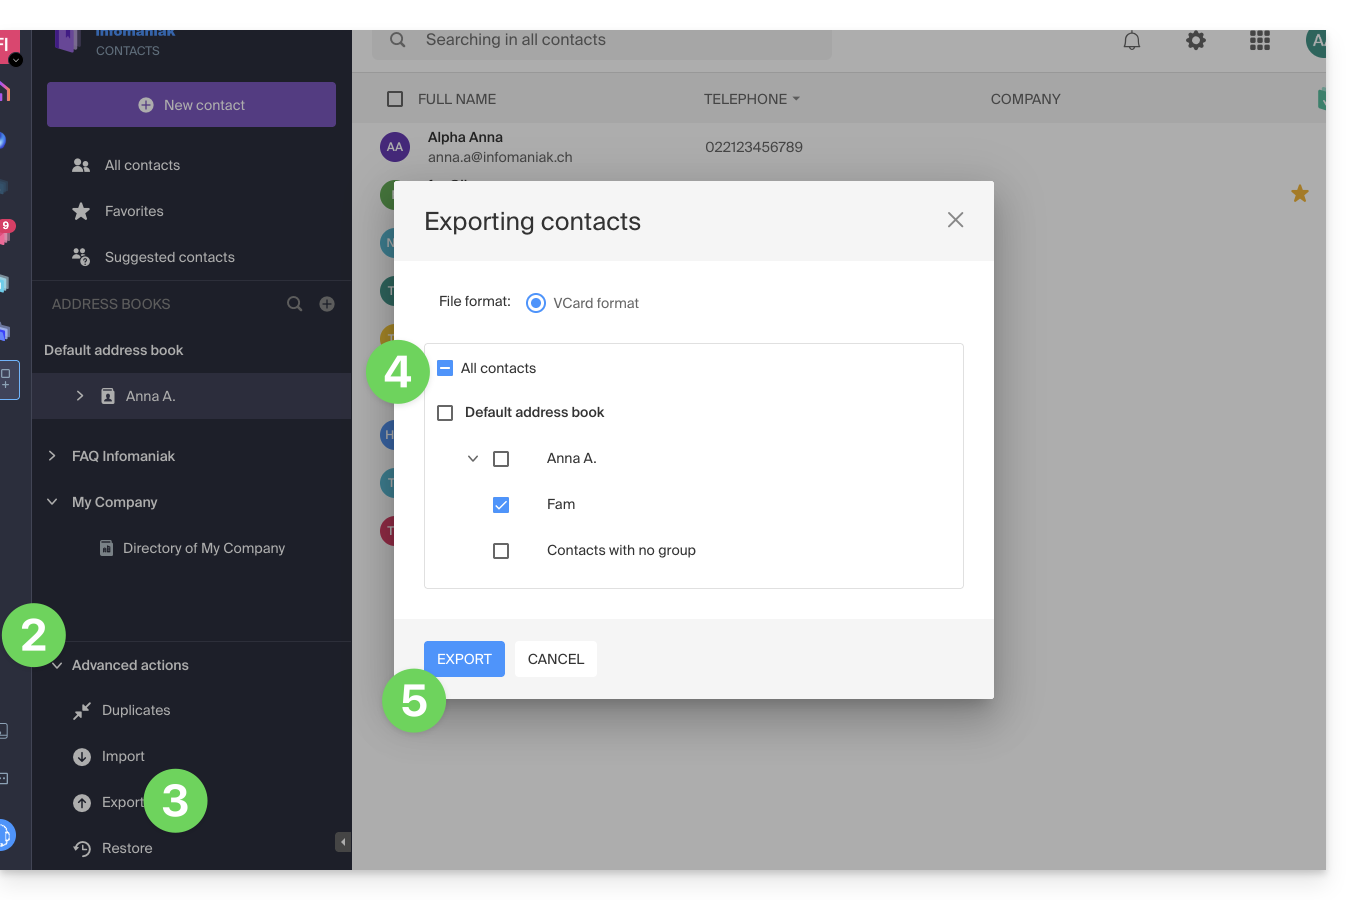
Task: Click the EXPORT button
Action: point(464,659)
